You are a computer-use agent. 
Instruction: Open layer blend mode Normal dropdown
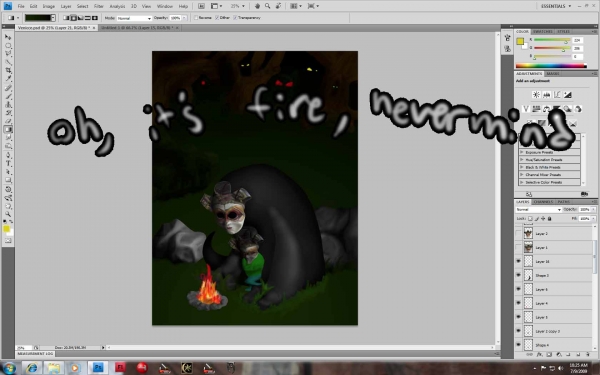coord(538,209)
